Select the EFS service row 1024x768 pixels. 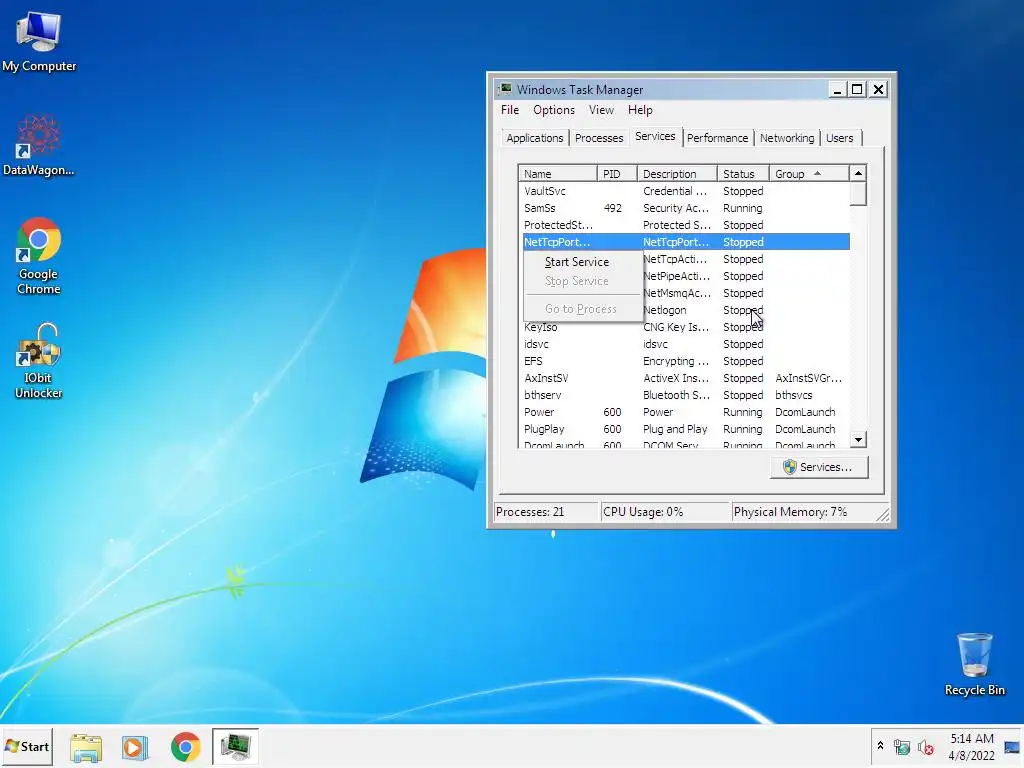(x=684, y=360)
